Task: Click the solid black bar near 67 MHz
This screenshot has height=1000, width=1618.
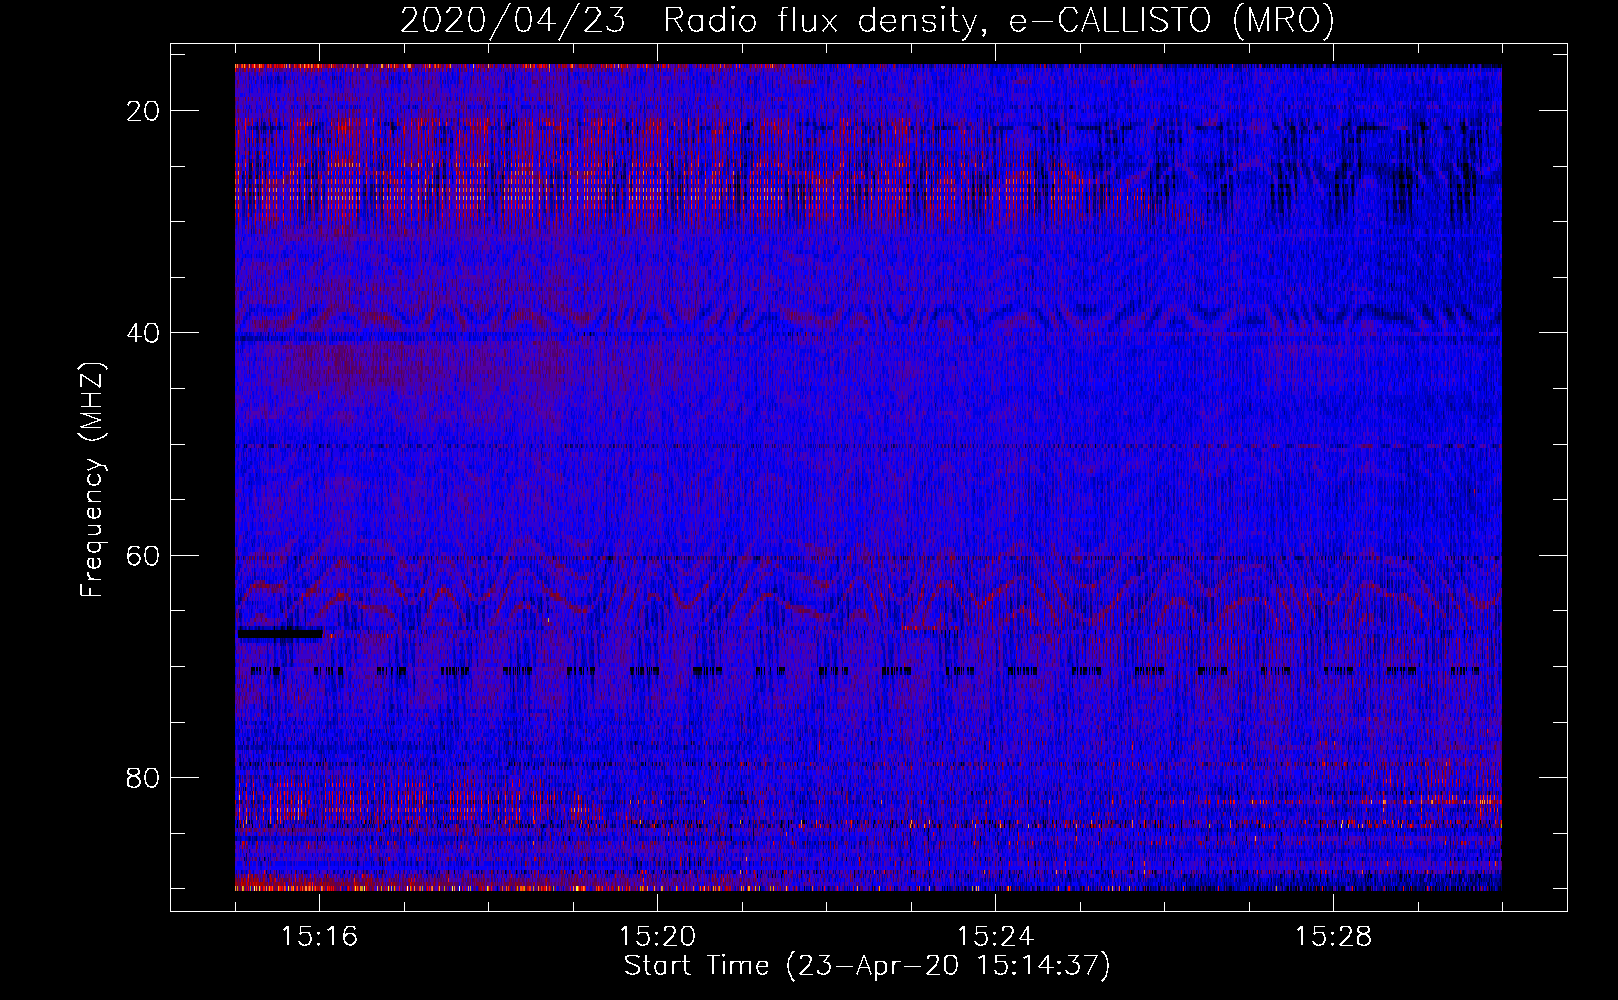Action: 280,632
